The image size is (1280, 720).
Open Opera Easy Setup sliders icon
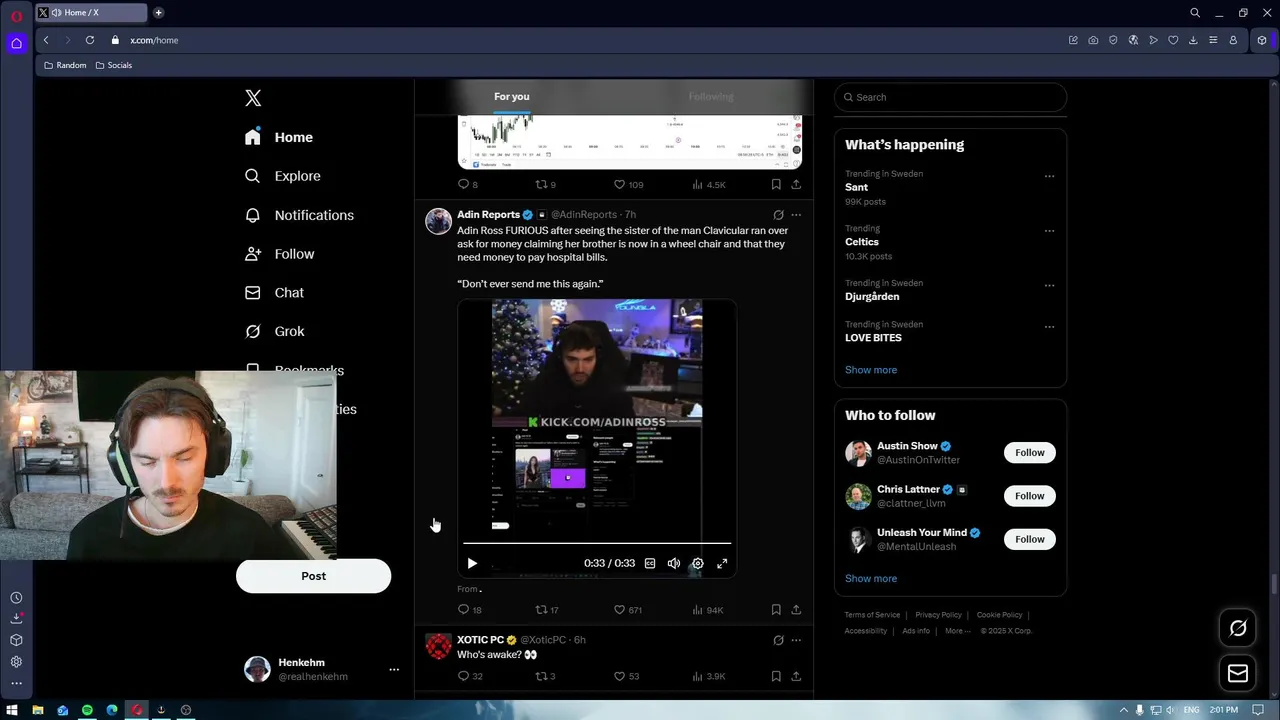[1213, 40]
